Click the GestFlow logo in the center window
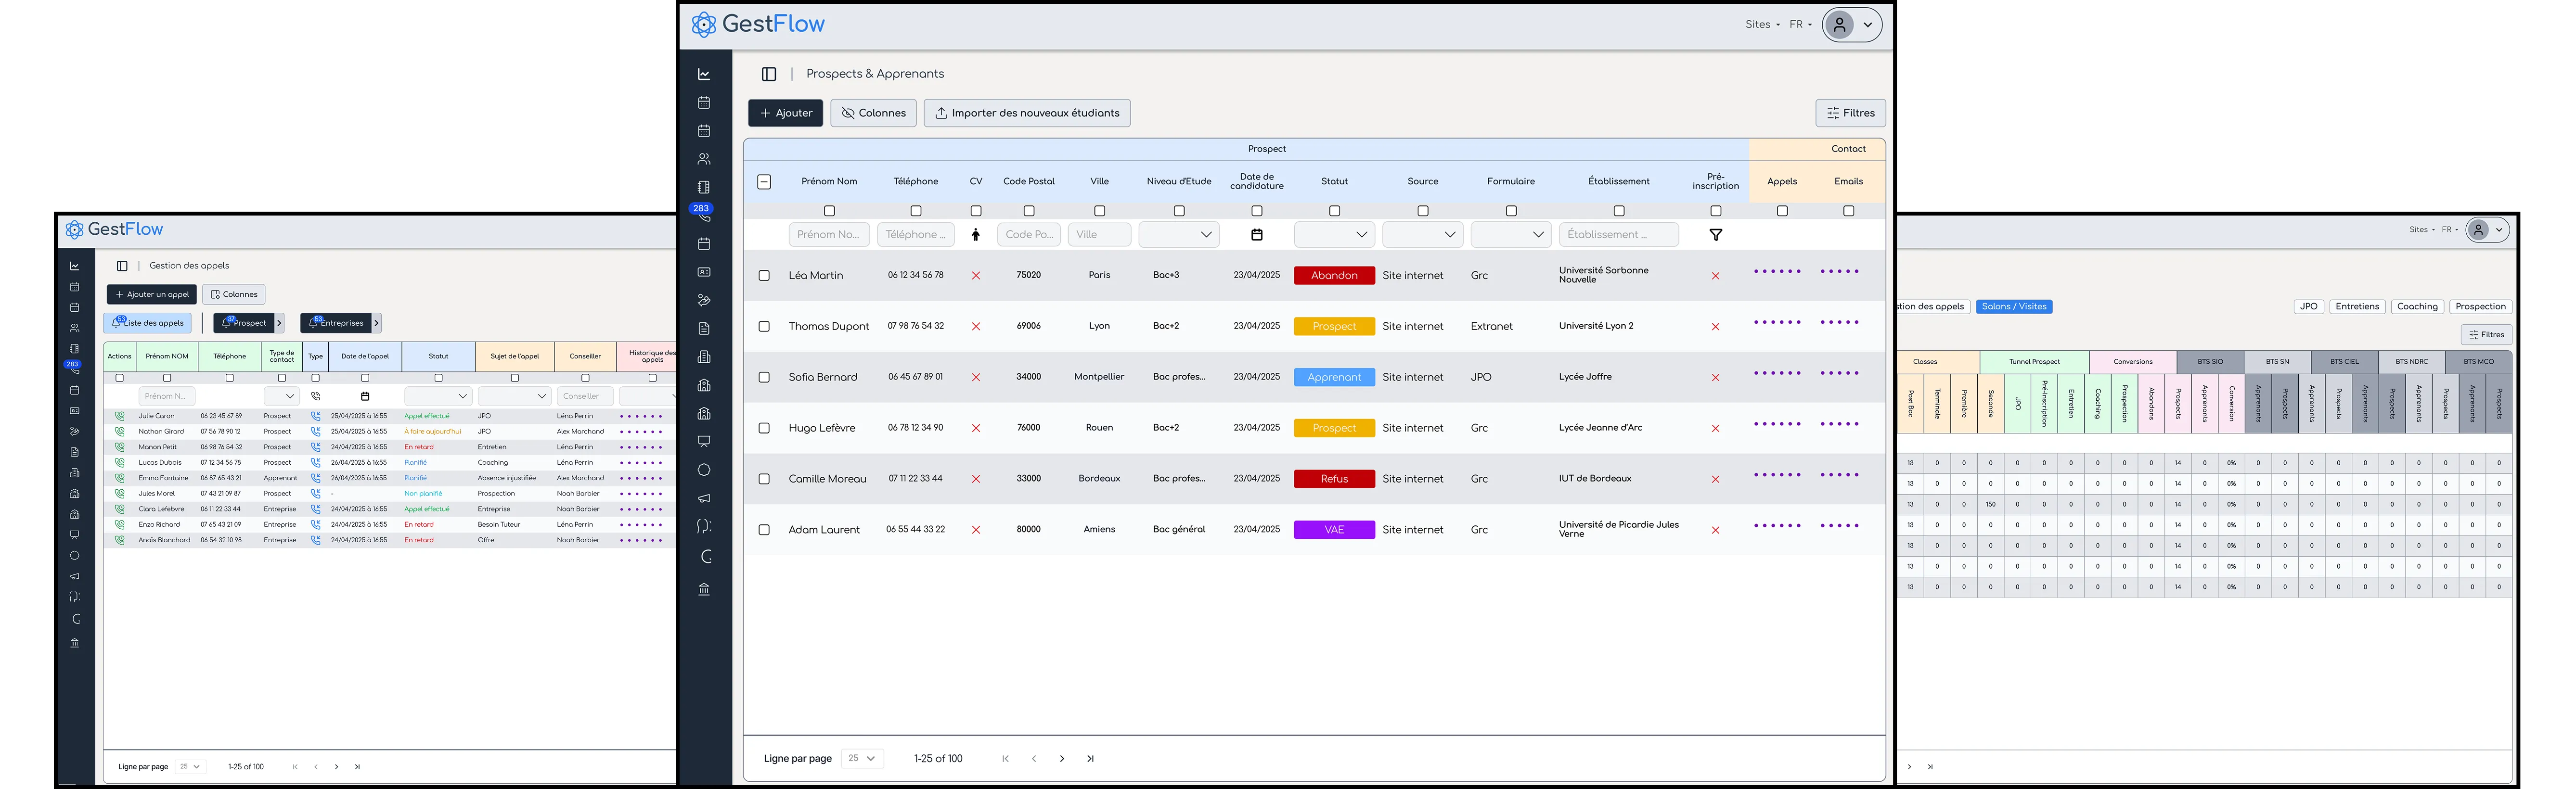 [x=759, y=24]
